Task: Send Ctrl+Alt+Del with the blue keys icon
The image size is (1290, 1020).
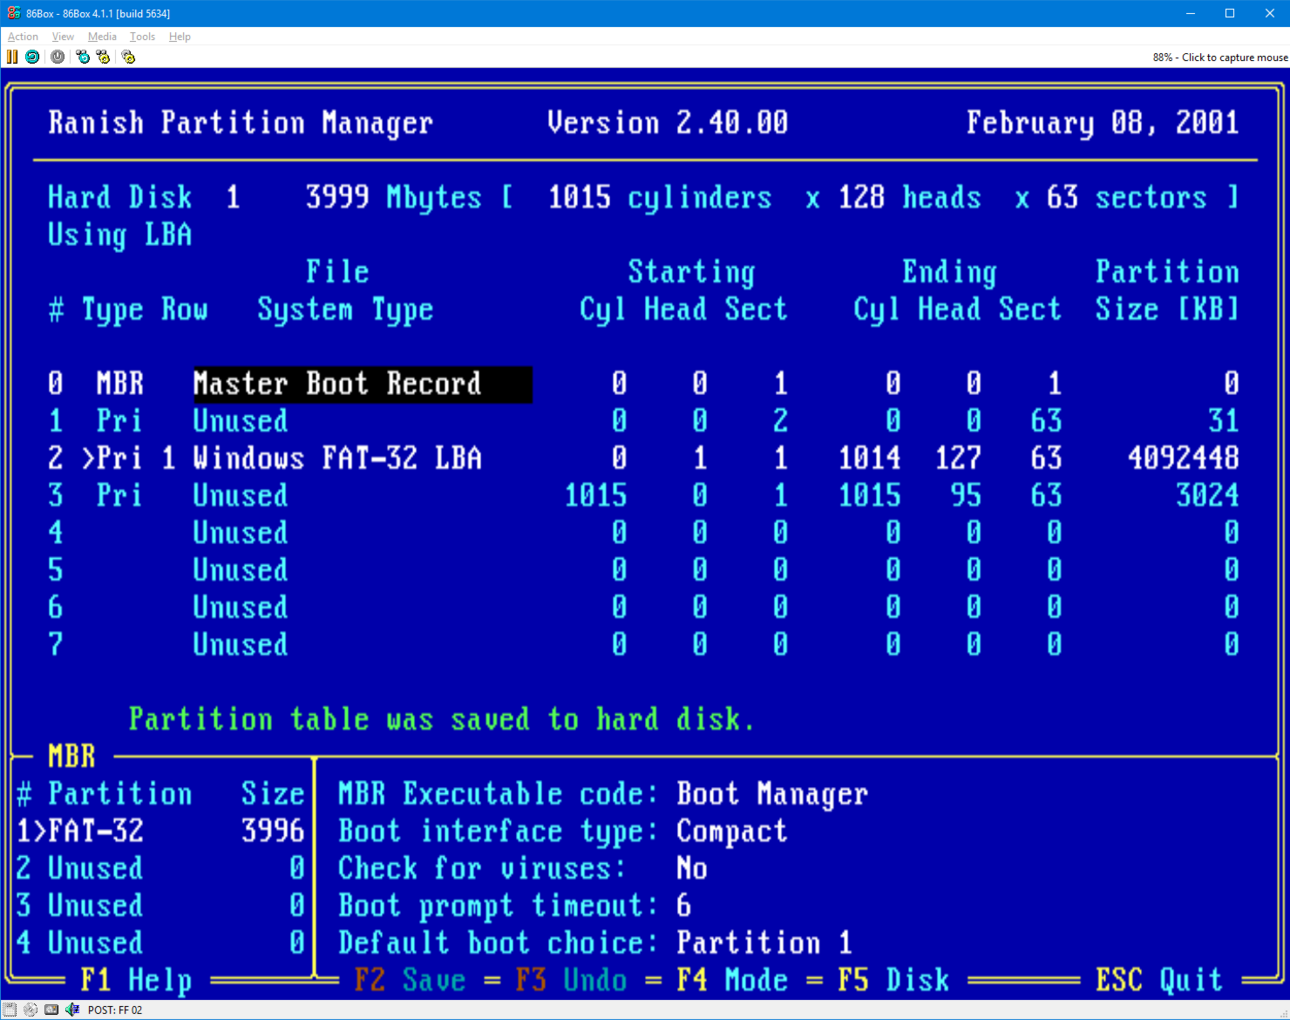Action: (83, 57)
